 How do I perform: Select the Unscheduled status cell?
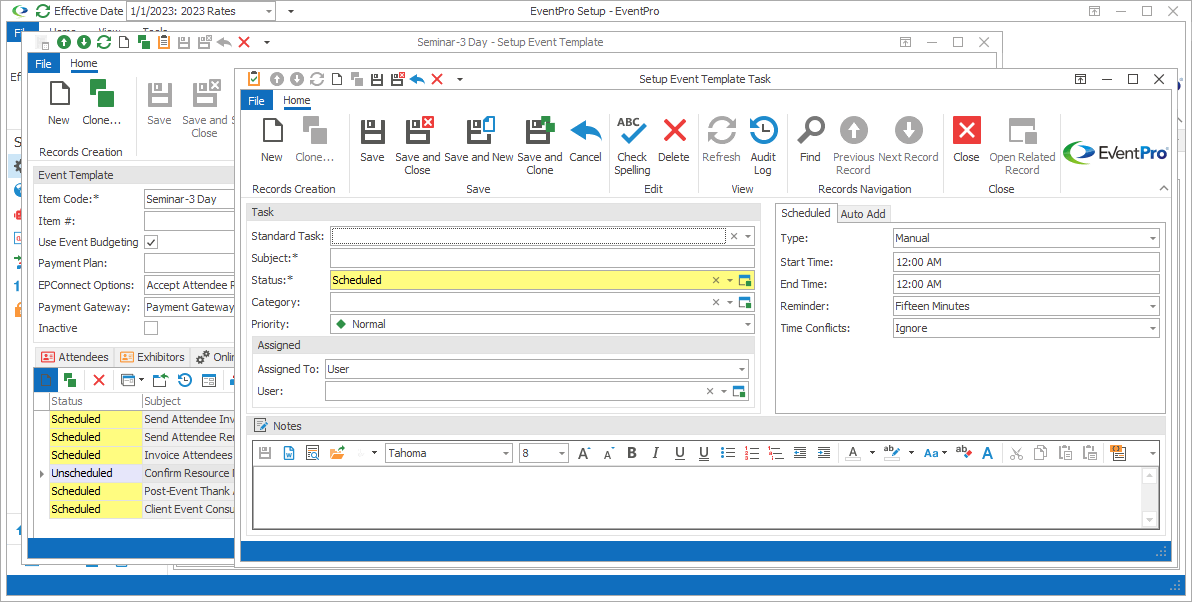tap(95, 474)
